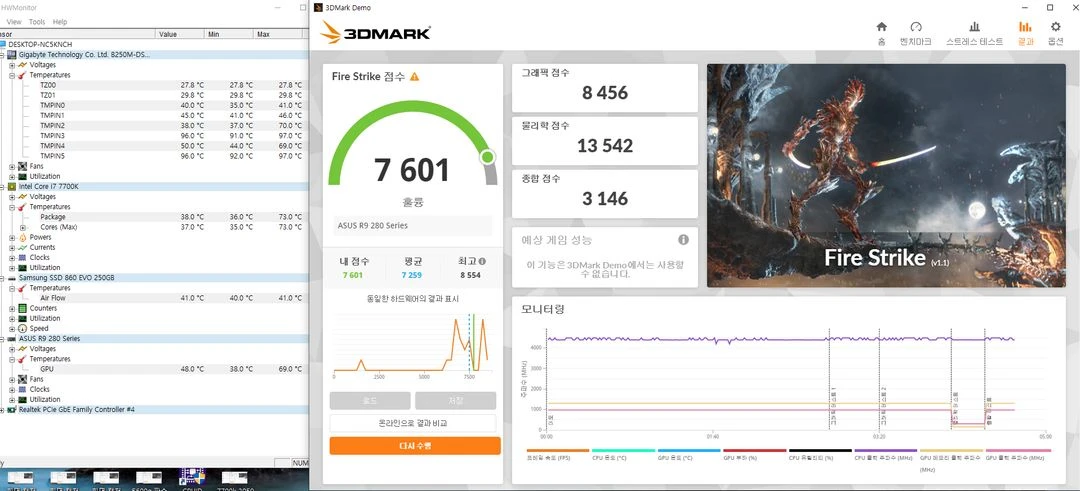1080x491 pixels.
Task: Collapse Temperatures under Gigabyte Technology
Action: (12, 75)
